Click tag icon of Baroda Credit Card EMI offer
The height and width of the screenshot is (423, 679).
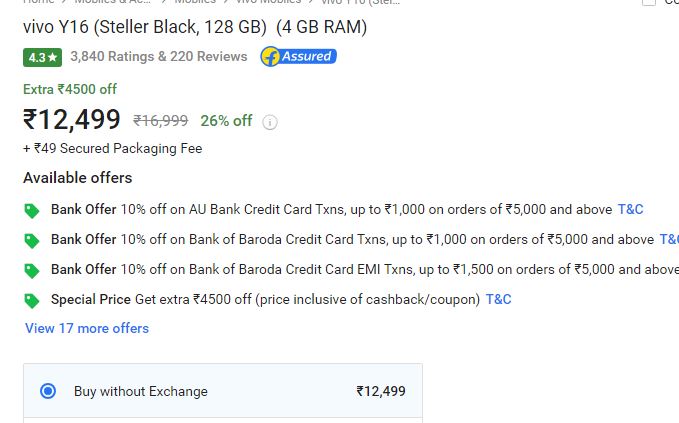coord(32,271)
